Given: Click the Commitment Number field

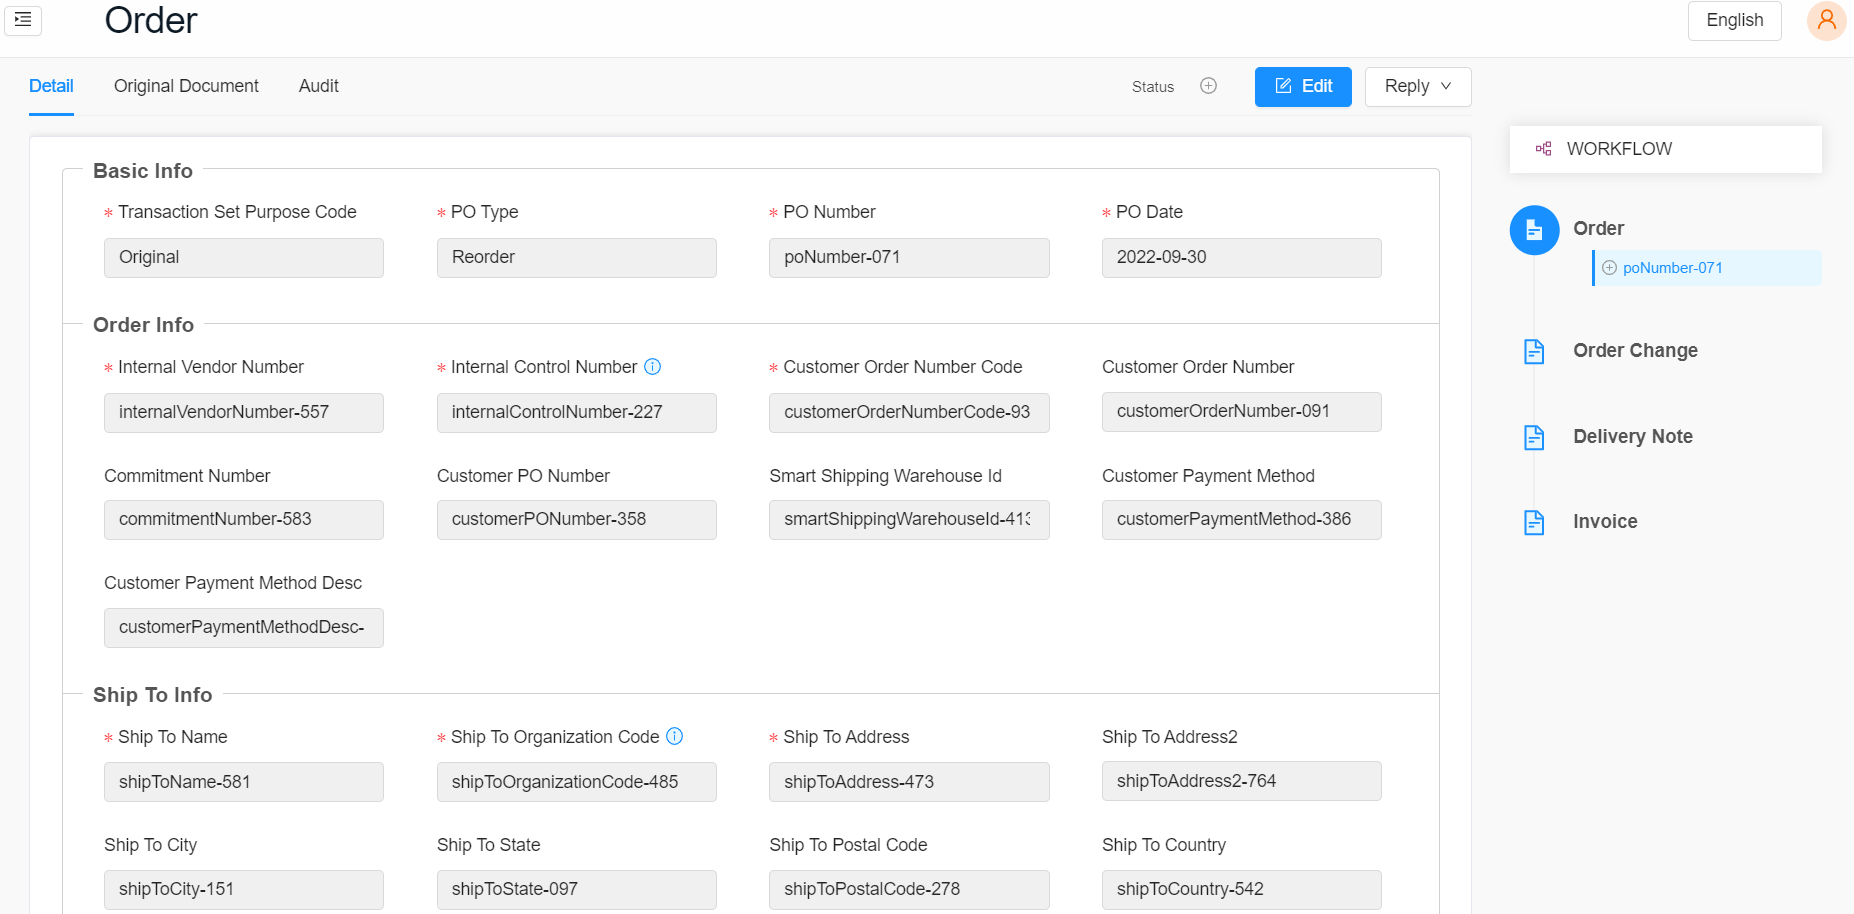Looking at the screenshot, I should point(244,520).
